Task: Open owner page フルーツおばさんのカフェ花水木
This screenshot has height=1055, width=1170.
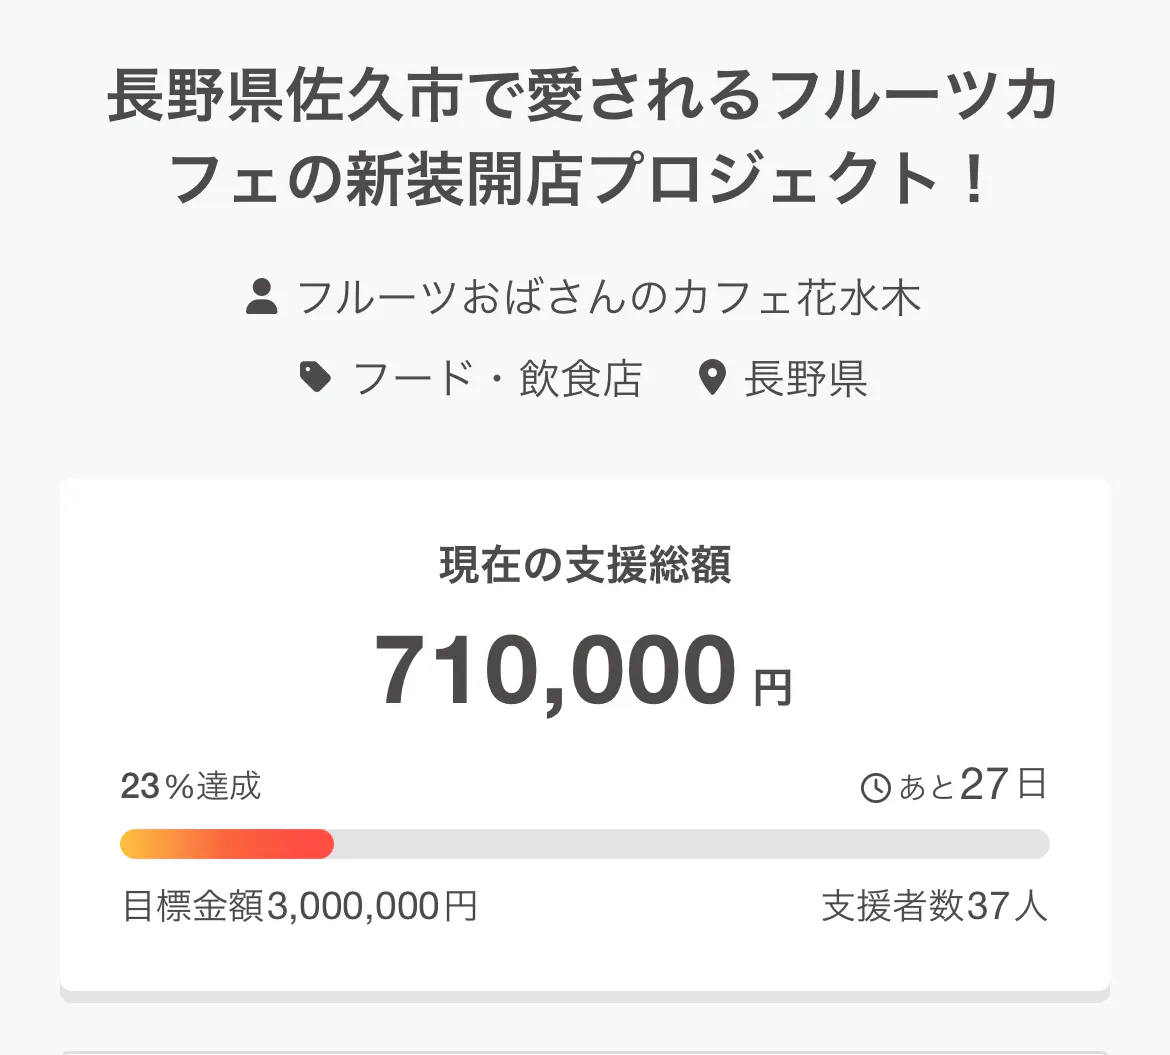Action: point(608,298)
